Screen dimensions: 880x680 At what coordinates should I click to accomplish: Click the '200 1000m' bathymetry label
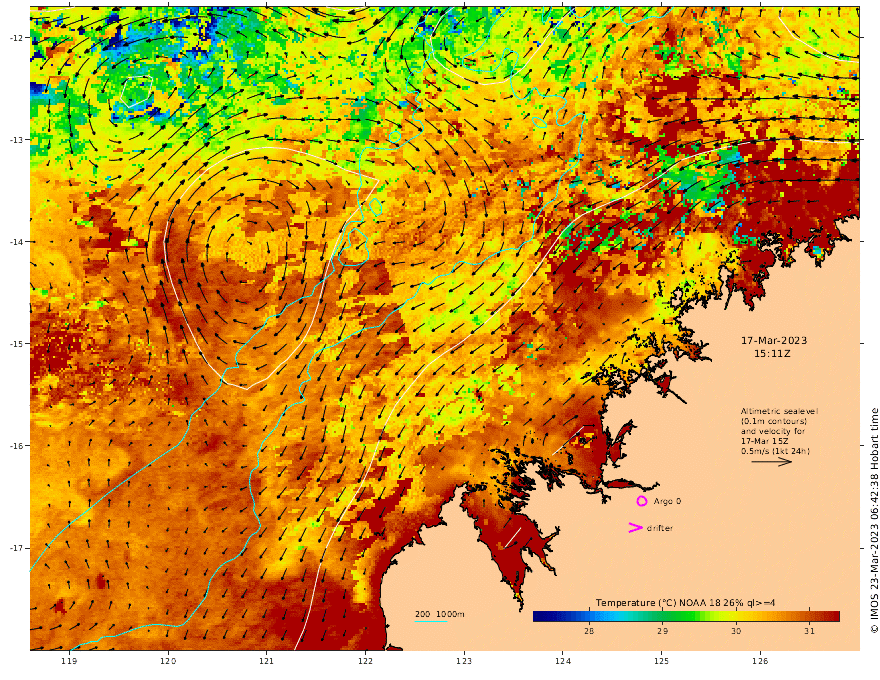pyautogui.click(x=439, y=614)
